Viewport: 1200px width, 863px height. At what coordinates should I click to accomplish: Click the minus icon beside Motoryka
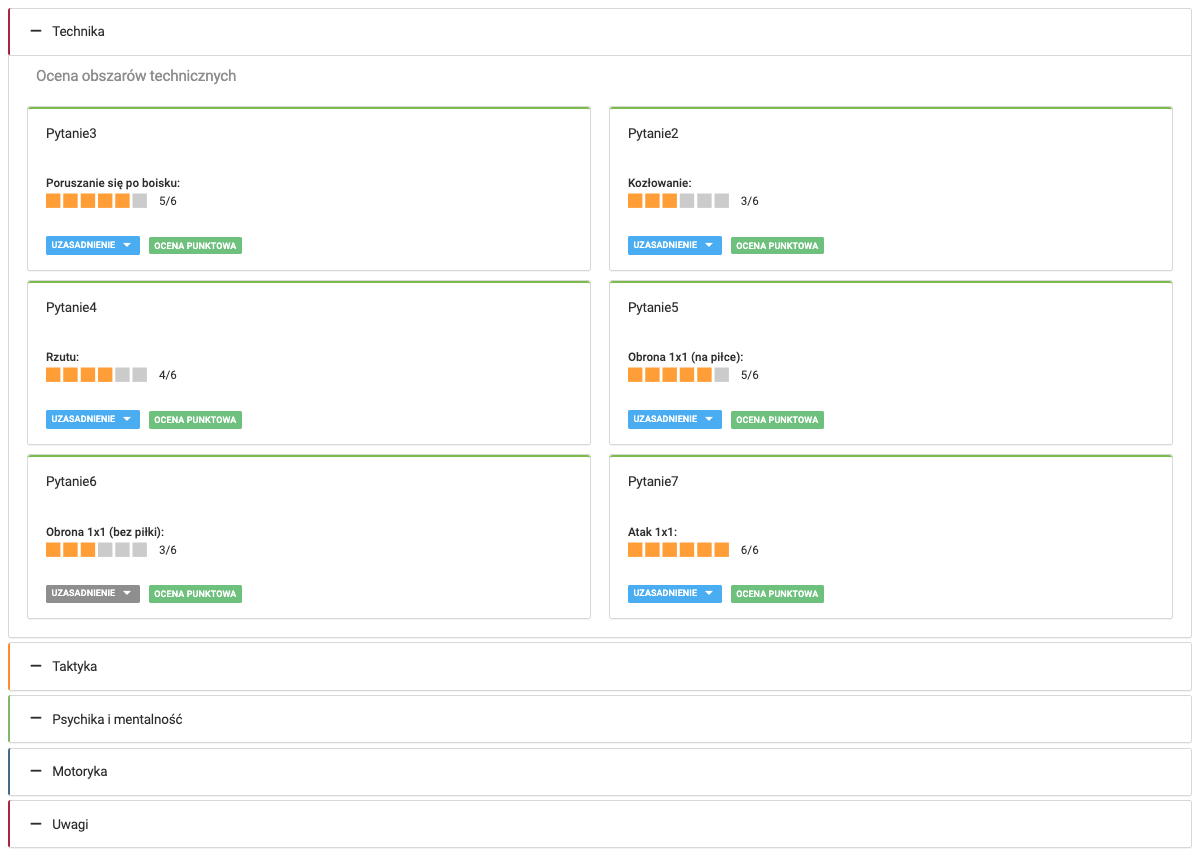point(36,772)
